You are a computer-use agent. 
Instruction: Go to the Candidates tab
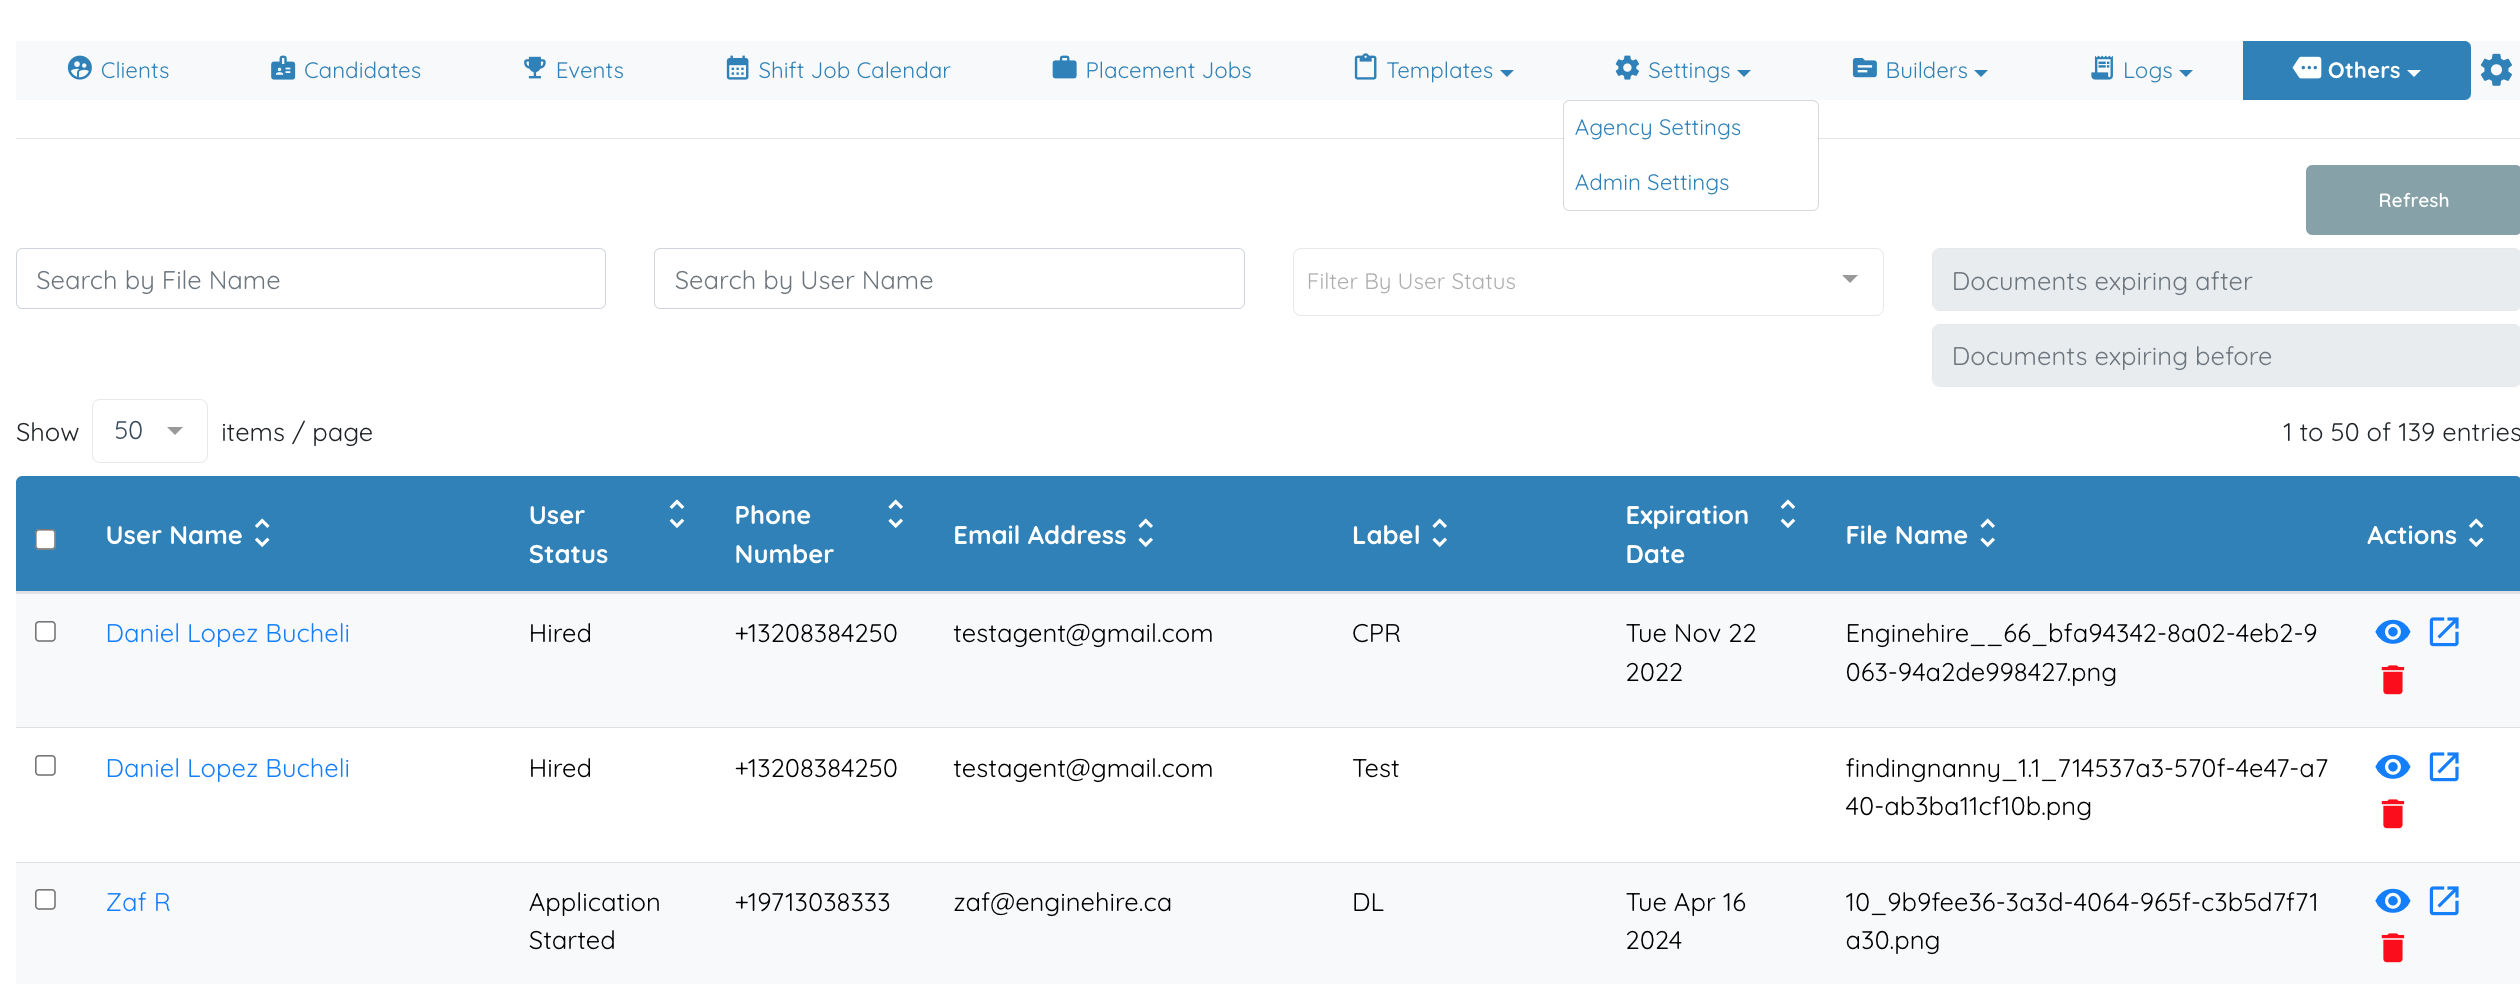tap(346, 70)
